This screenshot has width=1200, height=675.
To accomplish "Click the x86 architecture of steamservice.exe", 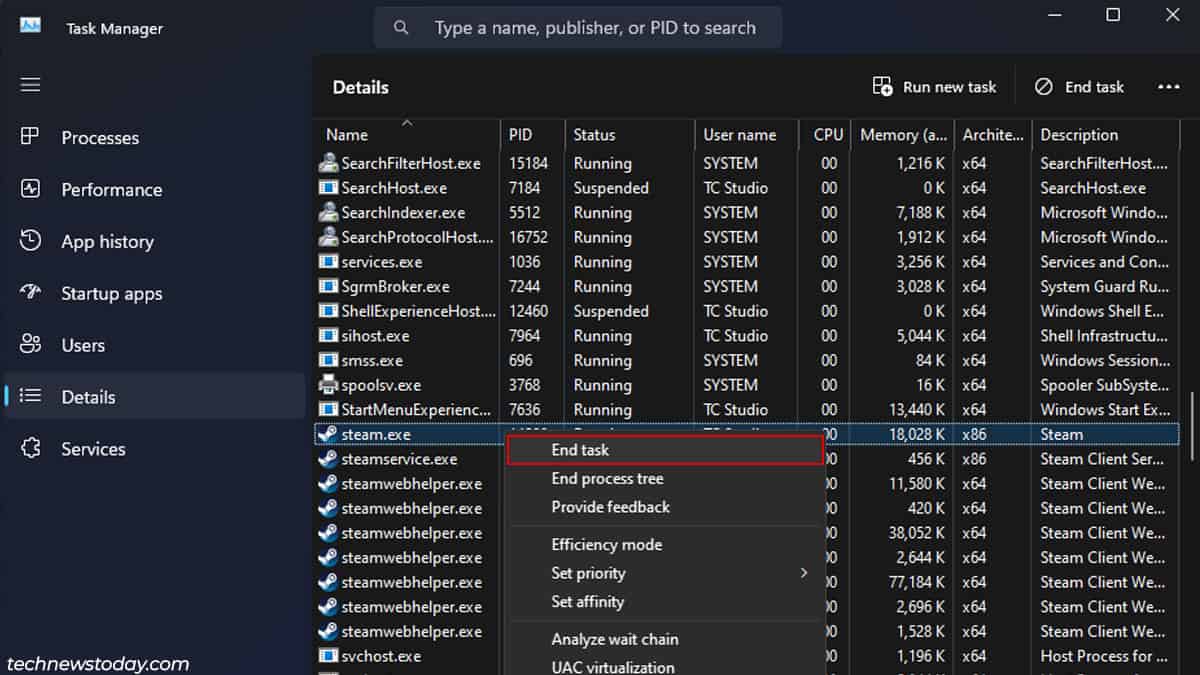I will tap(974, 459).
